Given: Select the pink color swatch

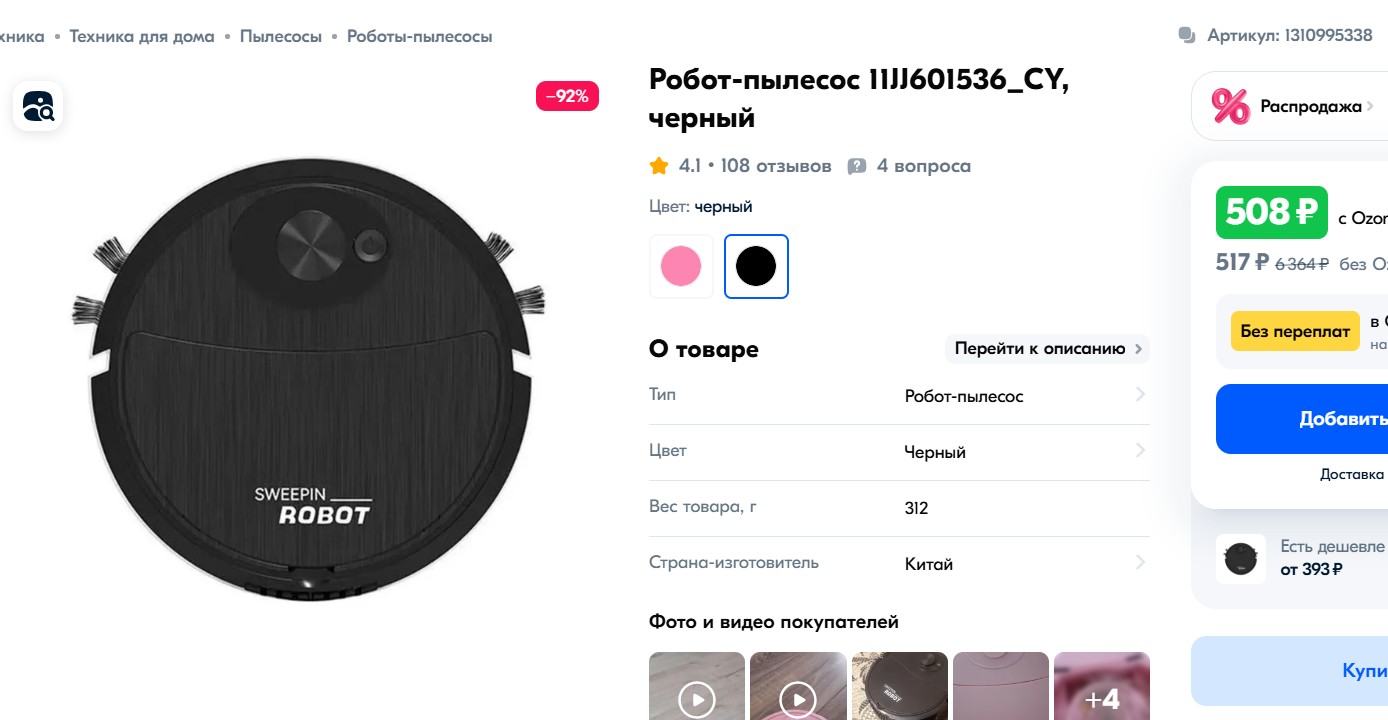Looking at the screenshot, I should 681,266.
